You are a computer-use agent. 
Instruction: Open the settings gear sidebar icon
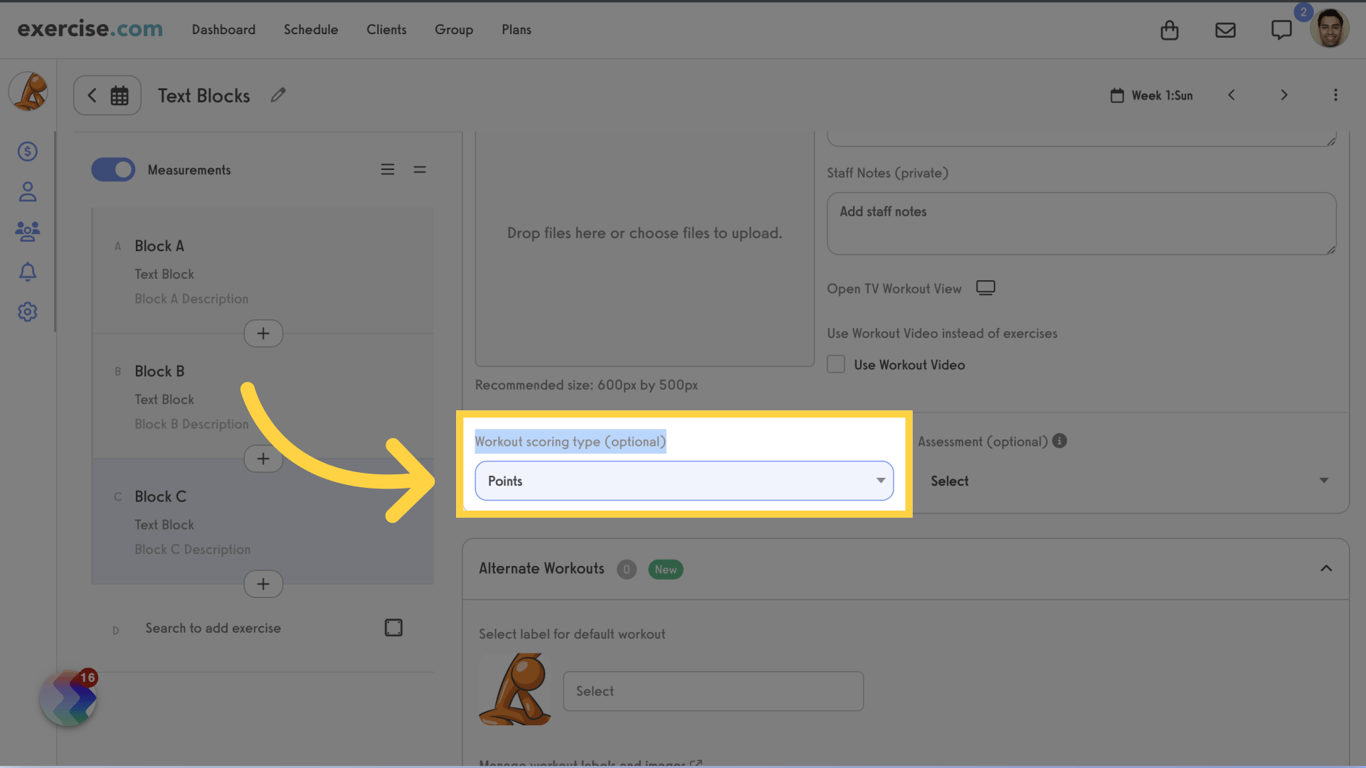[27, 312]
